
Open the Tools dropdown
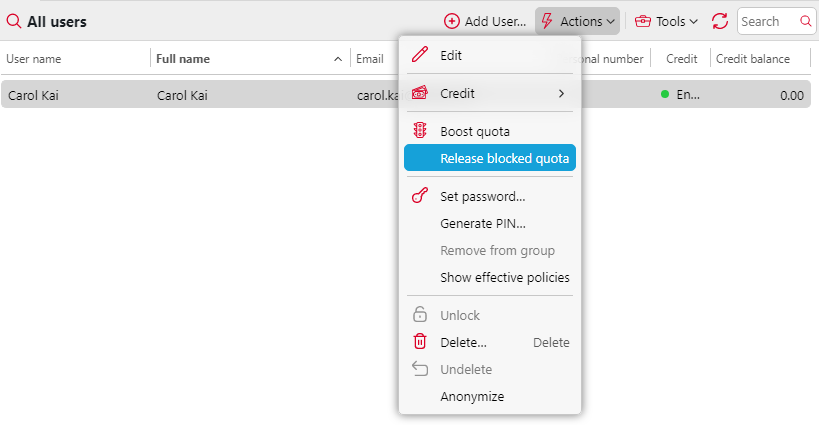667,21
